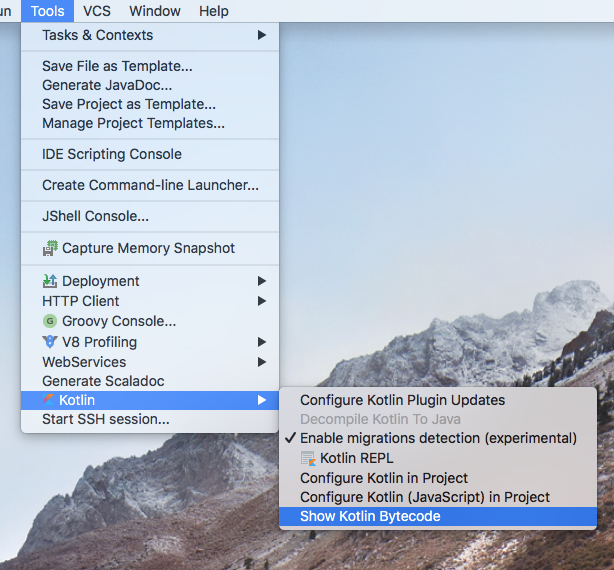Screen dimensions: 614x570
Task: Click the Tasks & Contexts label
Action: (98, 35)
